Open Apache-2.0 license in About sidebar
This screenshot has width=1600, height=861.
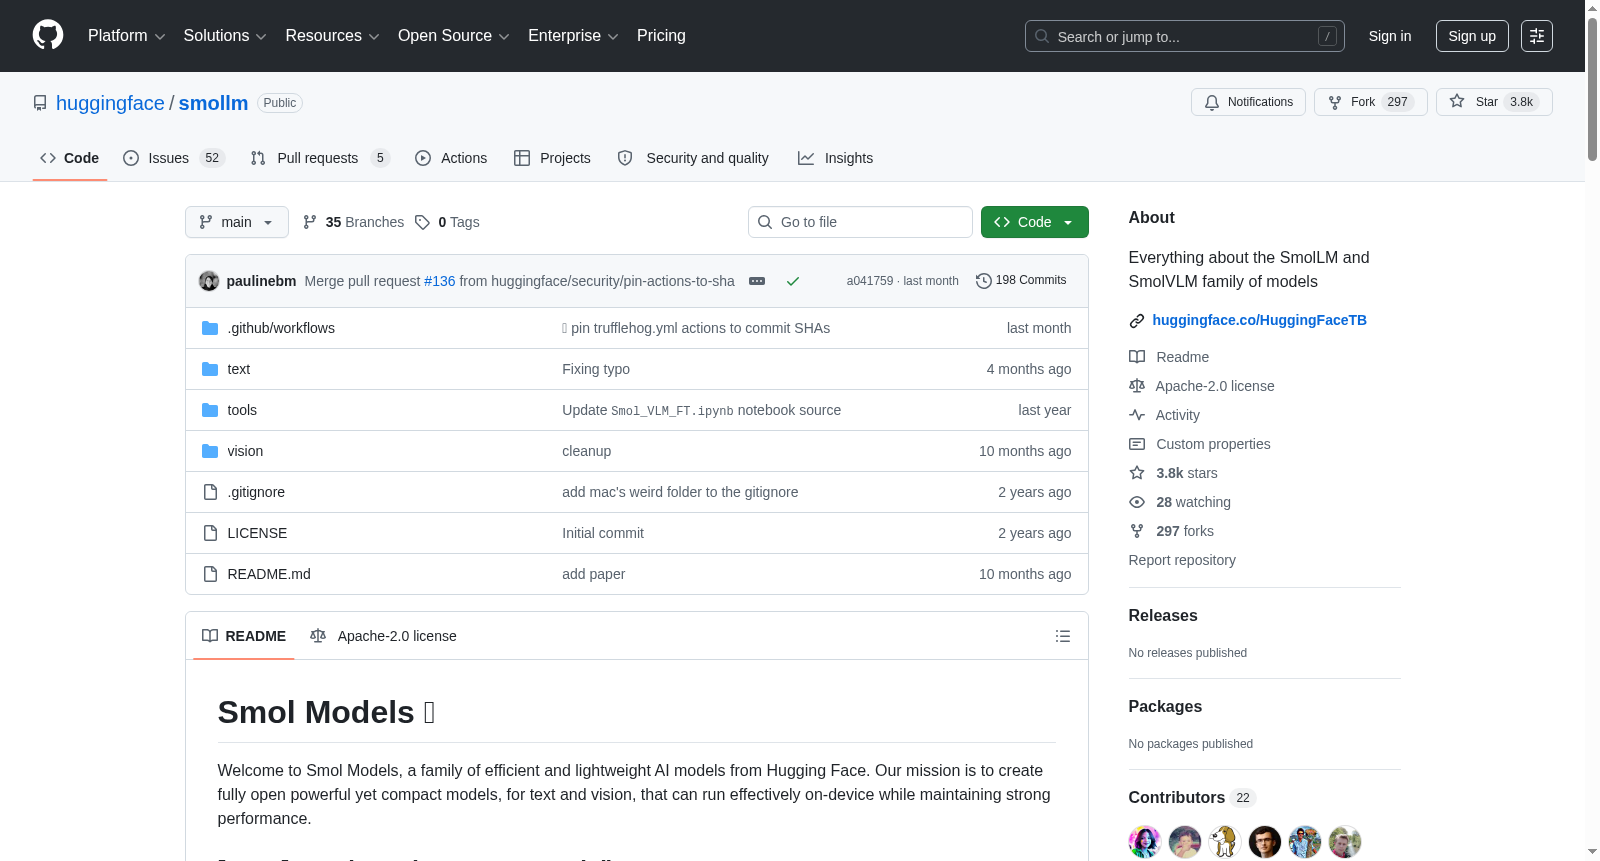coord(1202,386)
